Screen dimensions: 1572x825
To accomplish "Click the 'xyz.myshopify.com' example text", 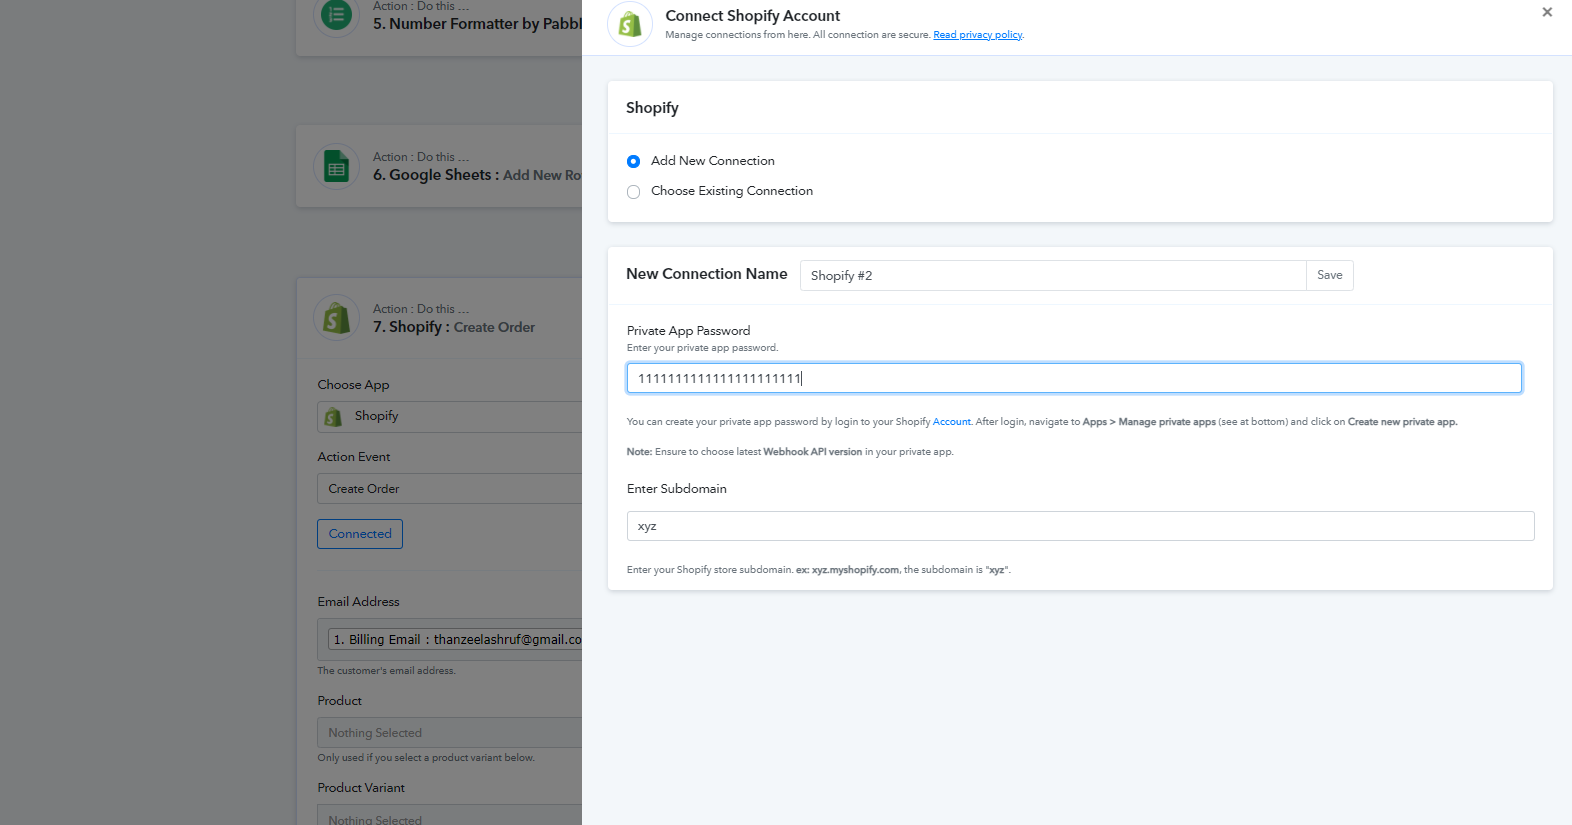I will (x=855, y=570).
